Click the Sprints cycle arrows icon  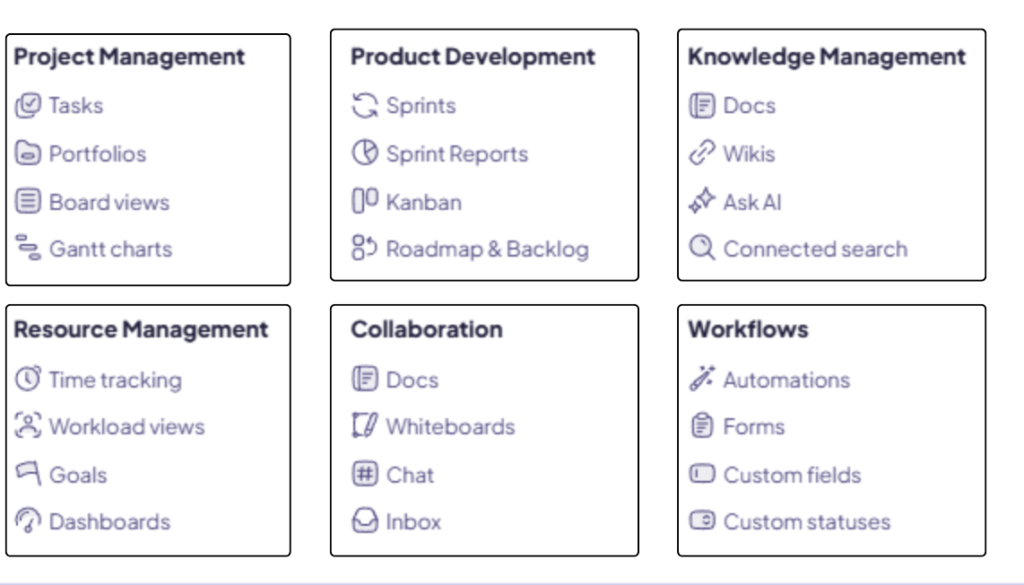click(x=364, y=105)
